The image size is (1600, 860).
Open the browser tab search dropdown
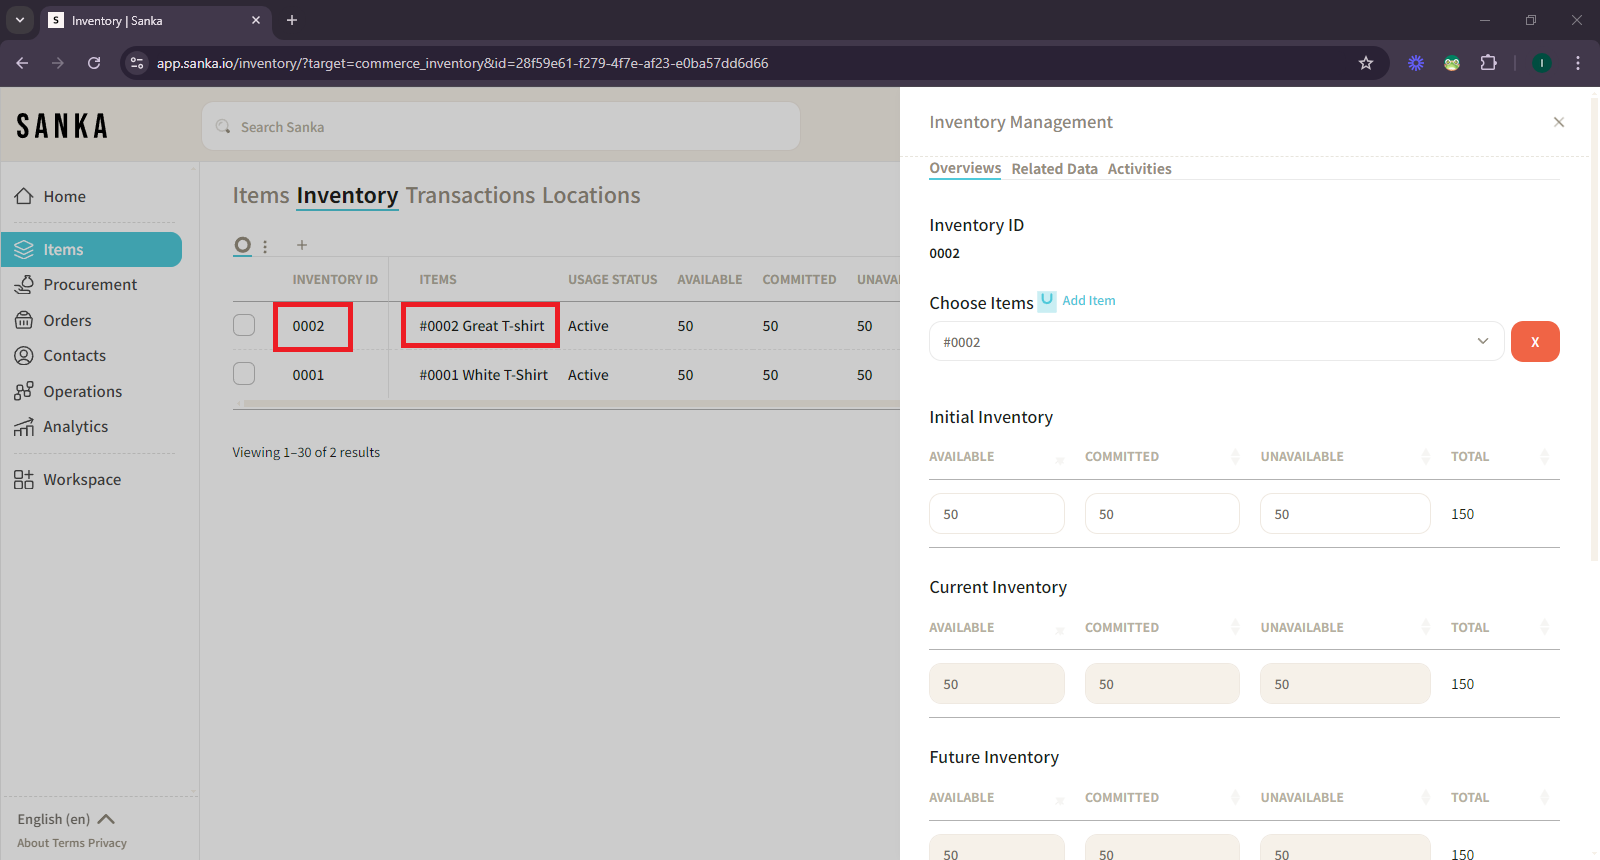[x=20, y=20]
